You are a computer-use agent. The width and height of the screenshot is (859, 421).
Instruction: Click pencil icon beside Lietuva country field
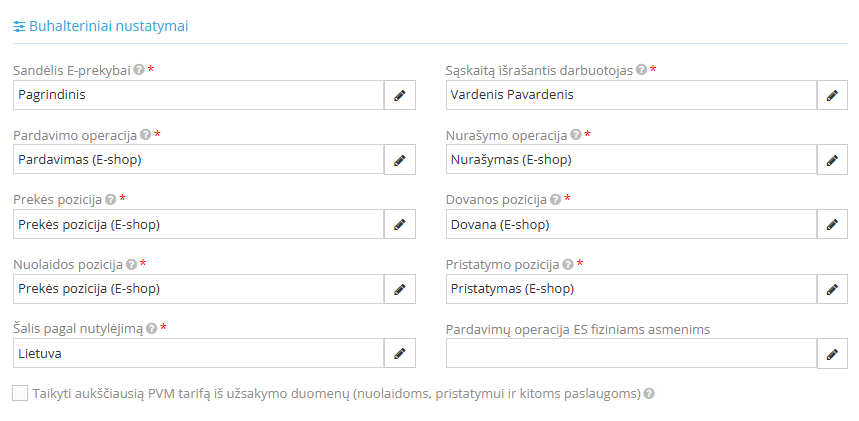[400, 354]
